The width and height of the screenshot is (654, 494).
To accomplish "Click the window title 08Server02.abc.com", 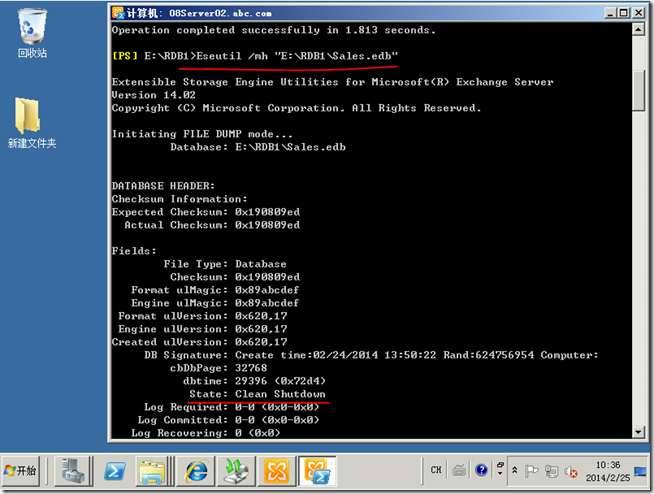I will [220, 13].
